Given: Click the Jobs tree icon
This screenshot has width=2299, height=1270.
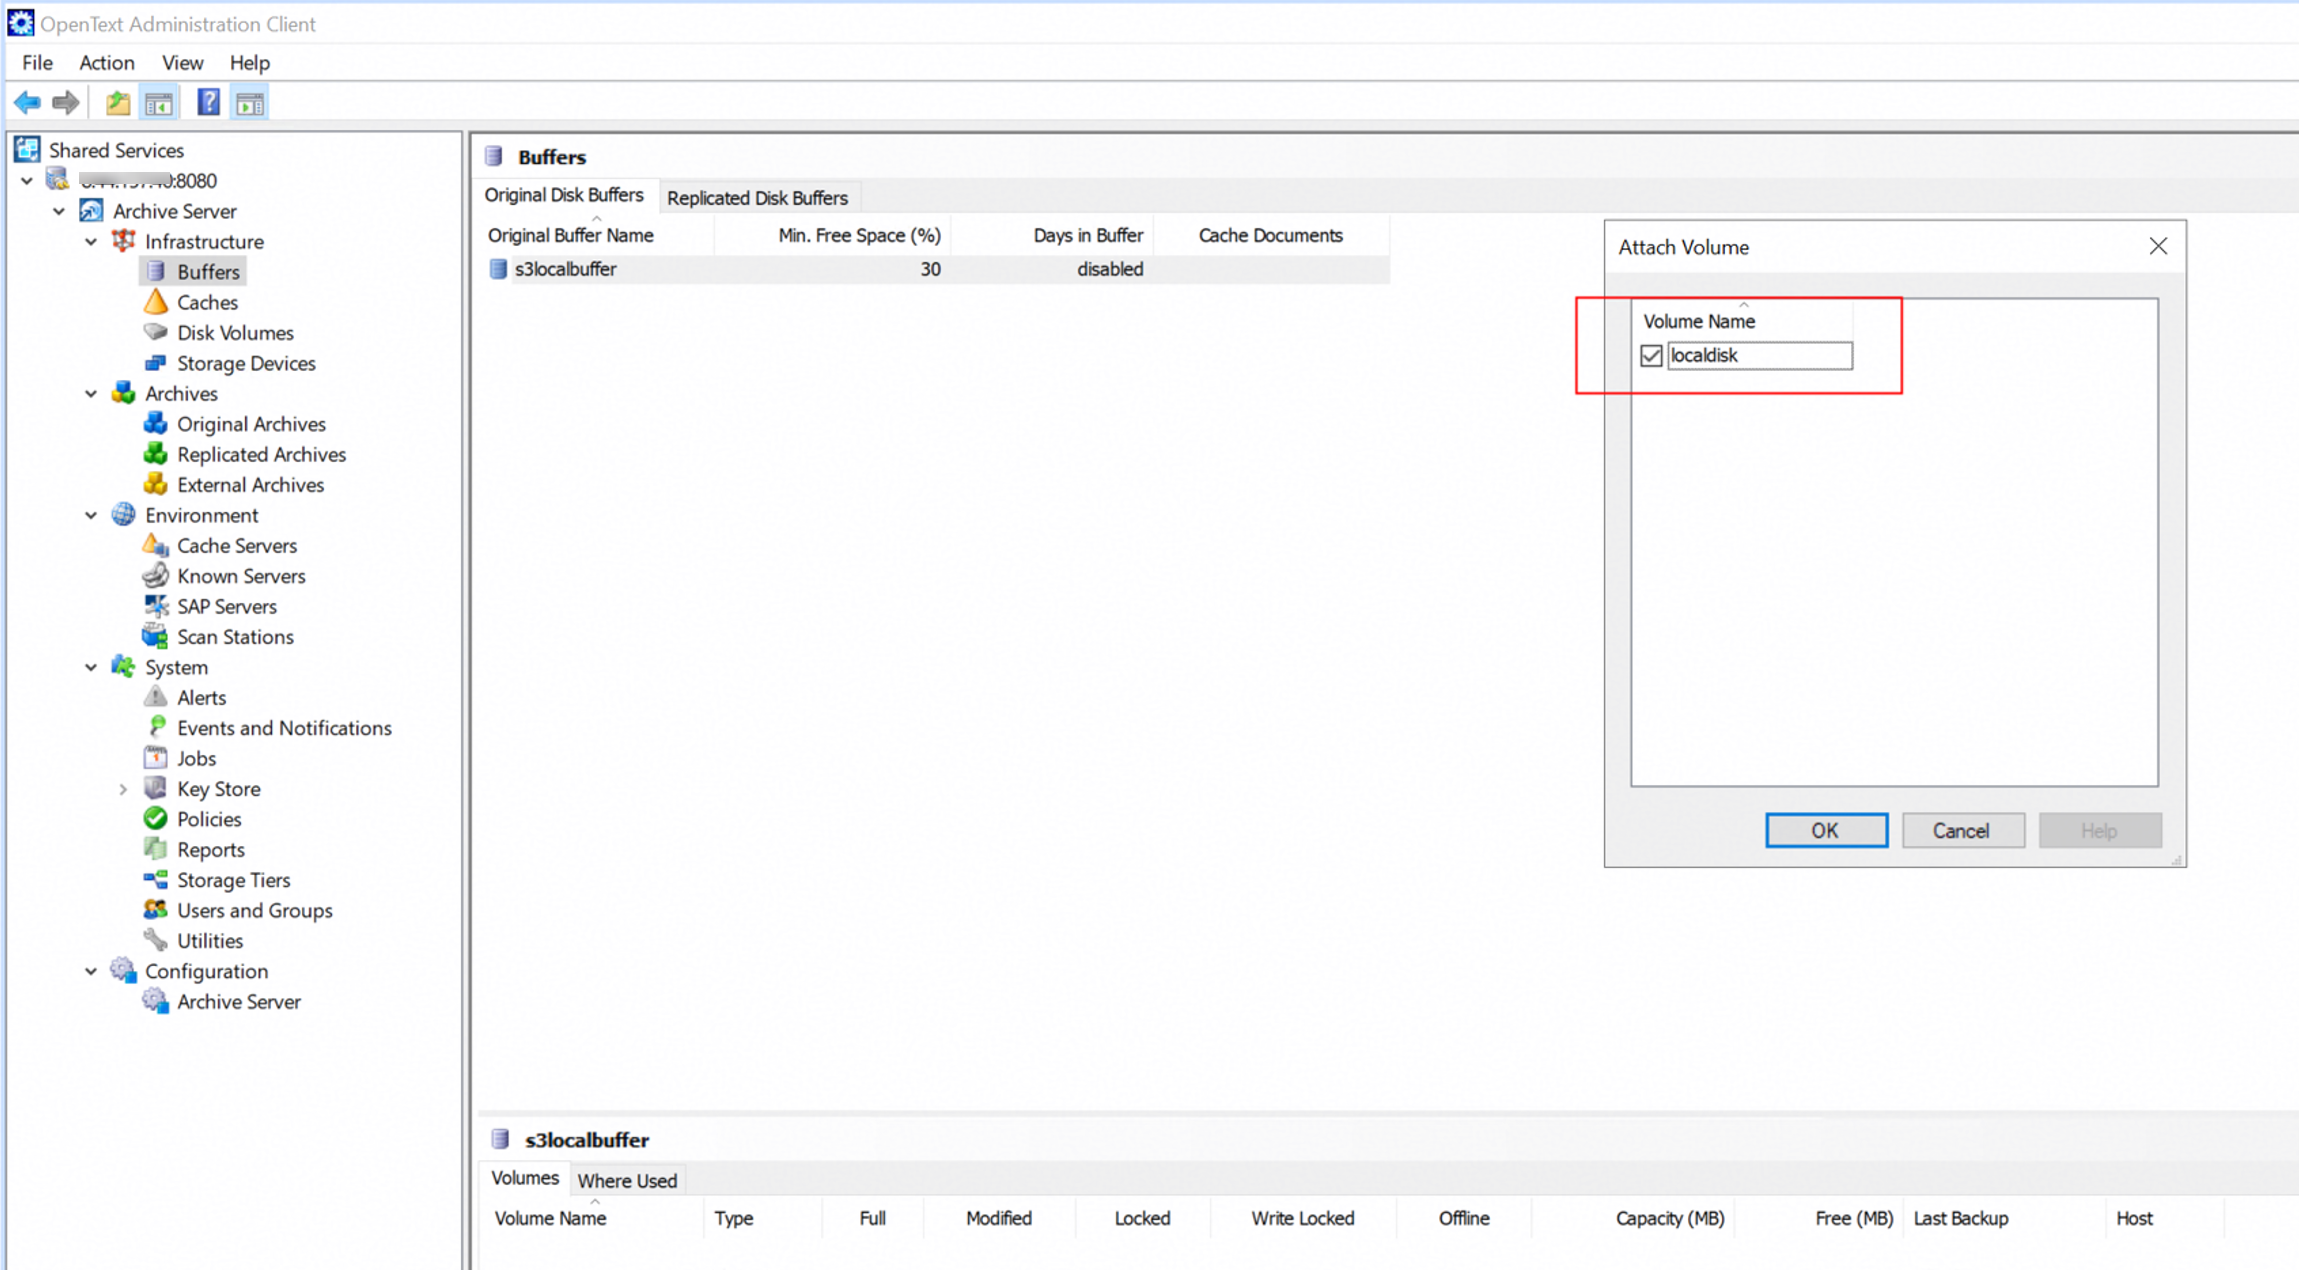Looking at the screenshot, I should click(156, 758).
